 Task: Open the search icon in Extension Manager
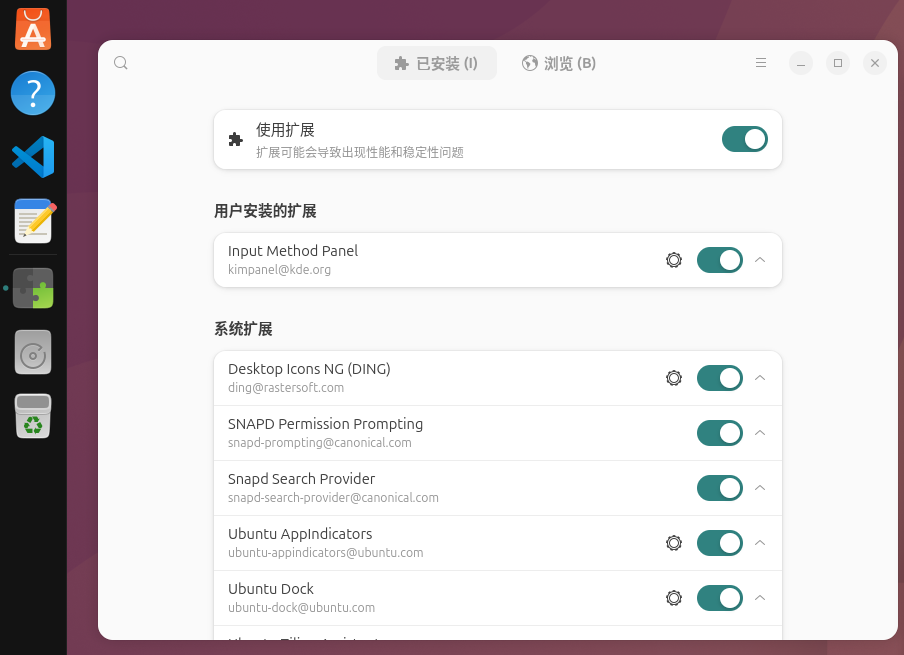tap(120, 63)
